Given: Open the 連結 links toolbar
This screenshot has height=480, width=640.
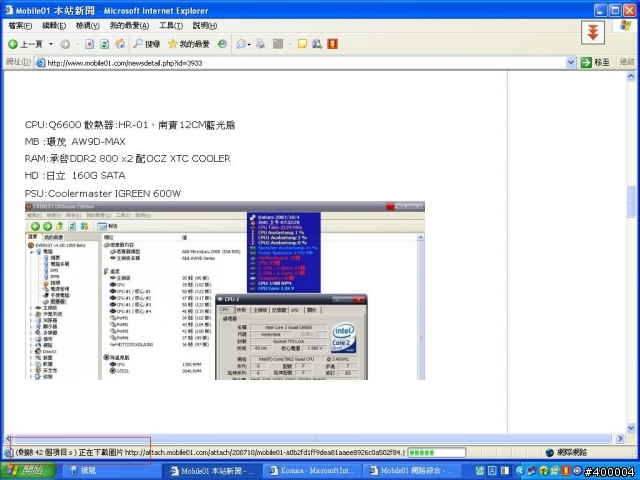Looking at the screenshot, I should [627, 62].
